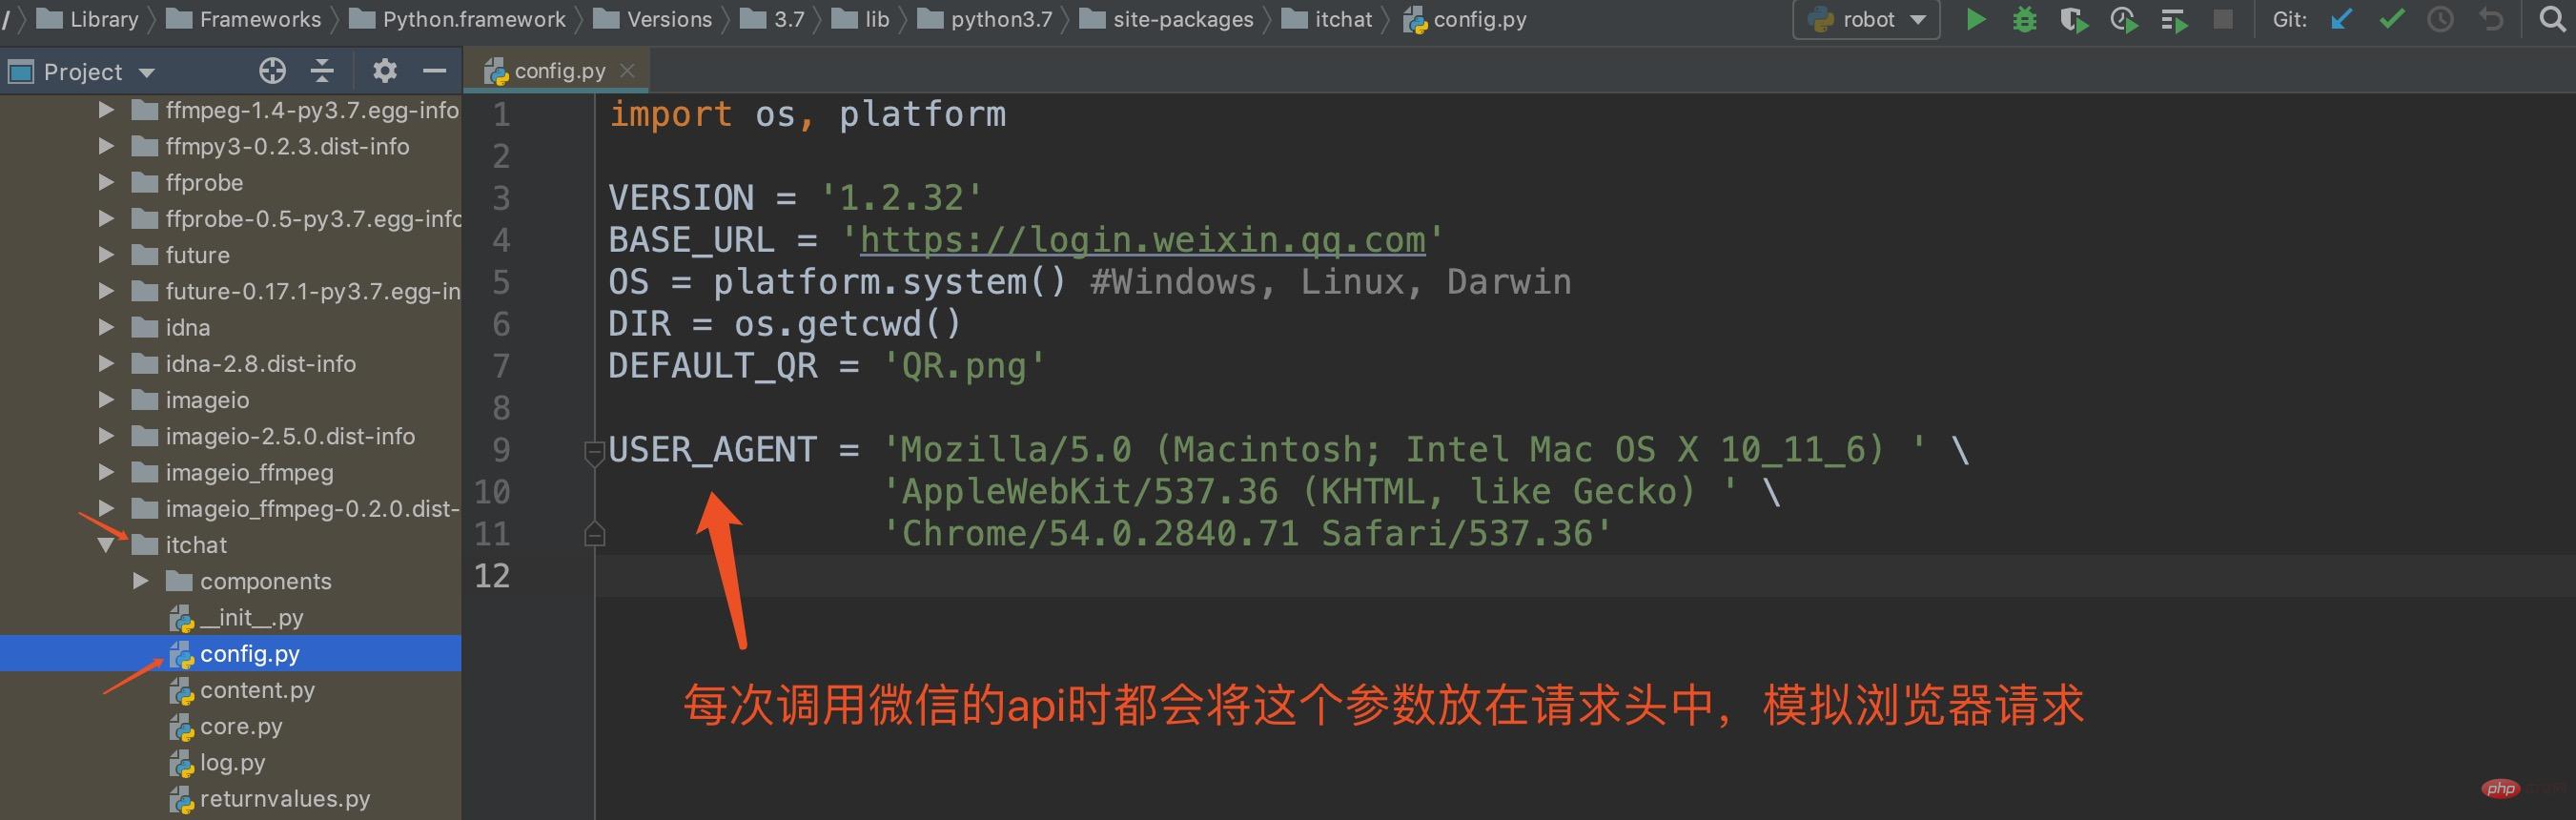Open Git history clock icon
Image resolution: width=2576 pixels, height=820 pixels.
click(x=2440, y=19)
